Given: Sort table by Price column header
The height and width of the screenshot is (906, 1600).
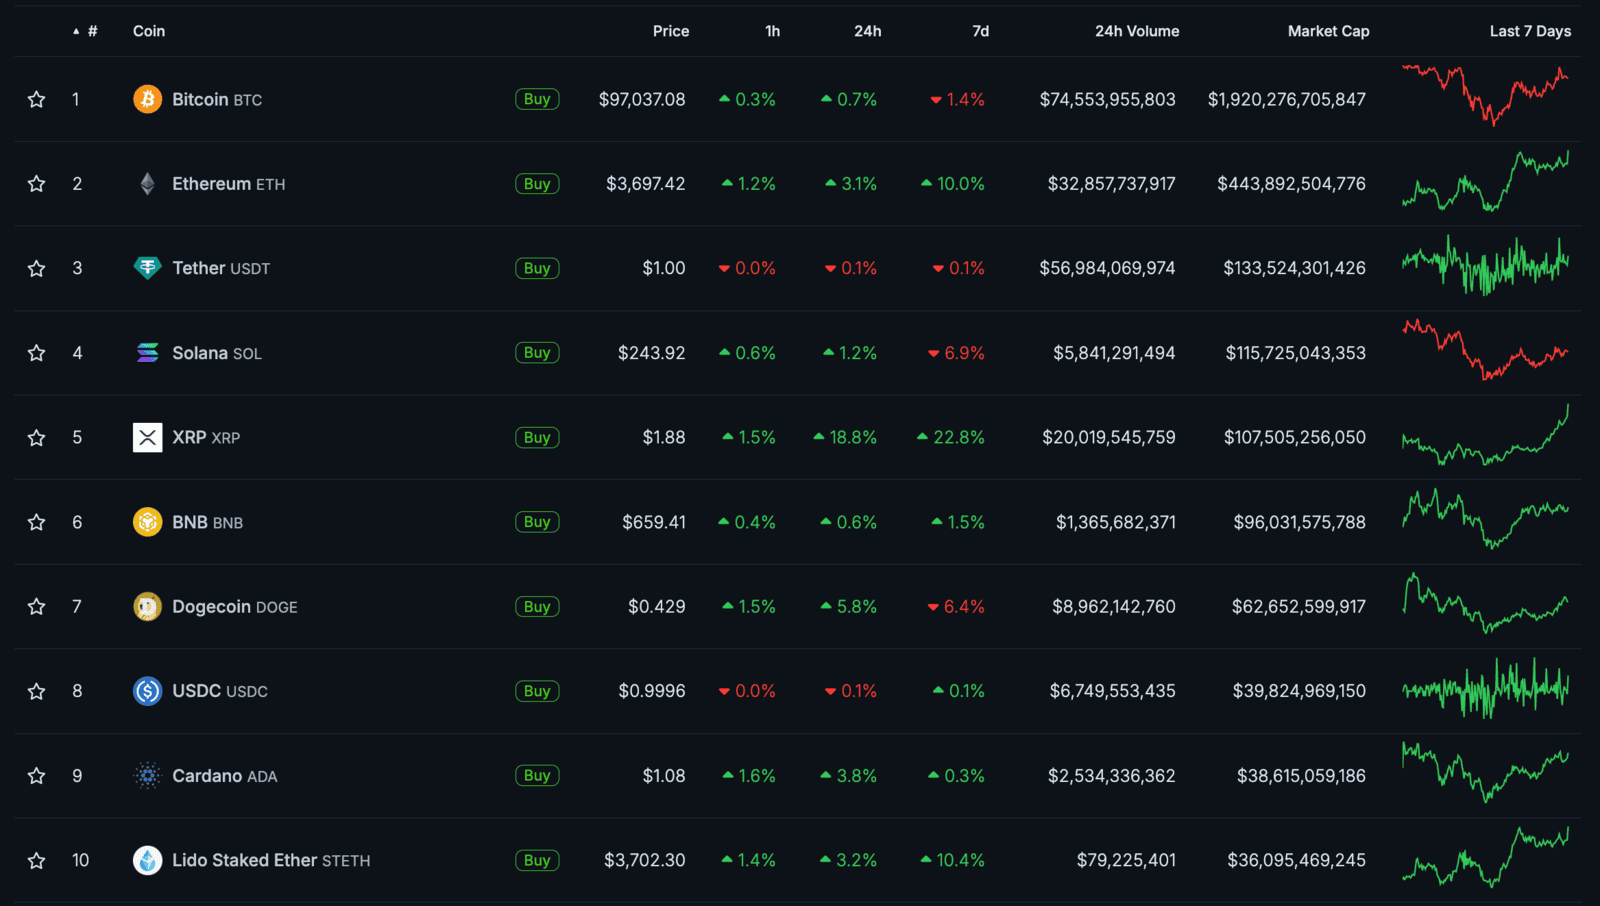Looking at the screenshot, I should click(671, 31).
